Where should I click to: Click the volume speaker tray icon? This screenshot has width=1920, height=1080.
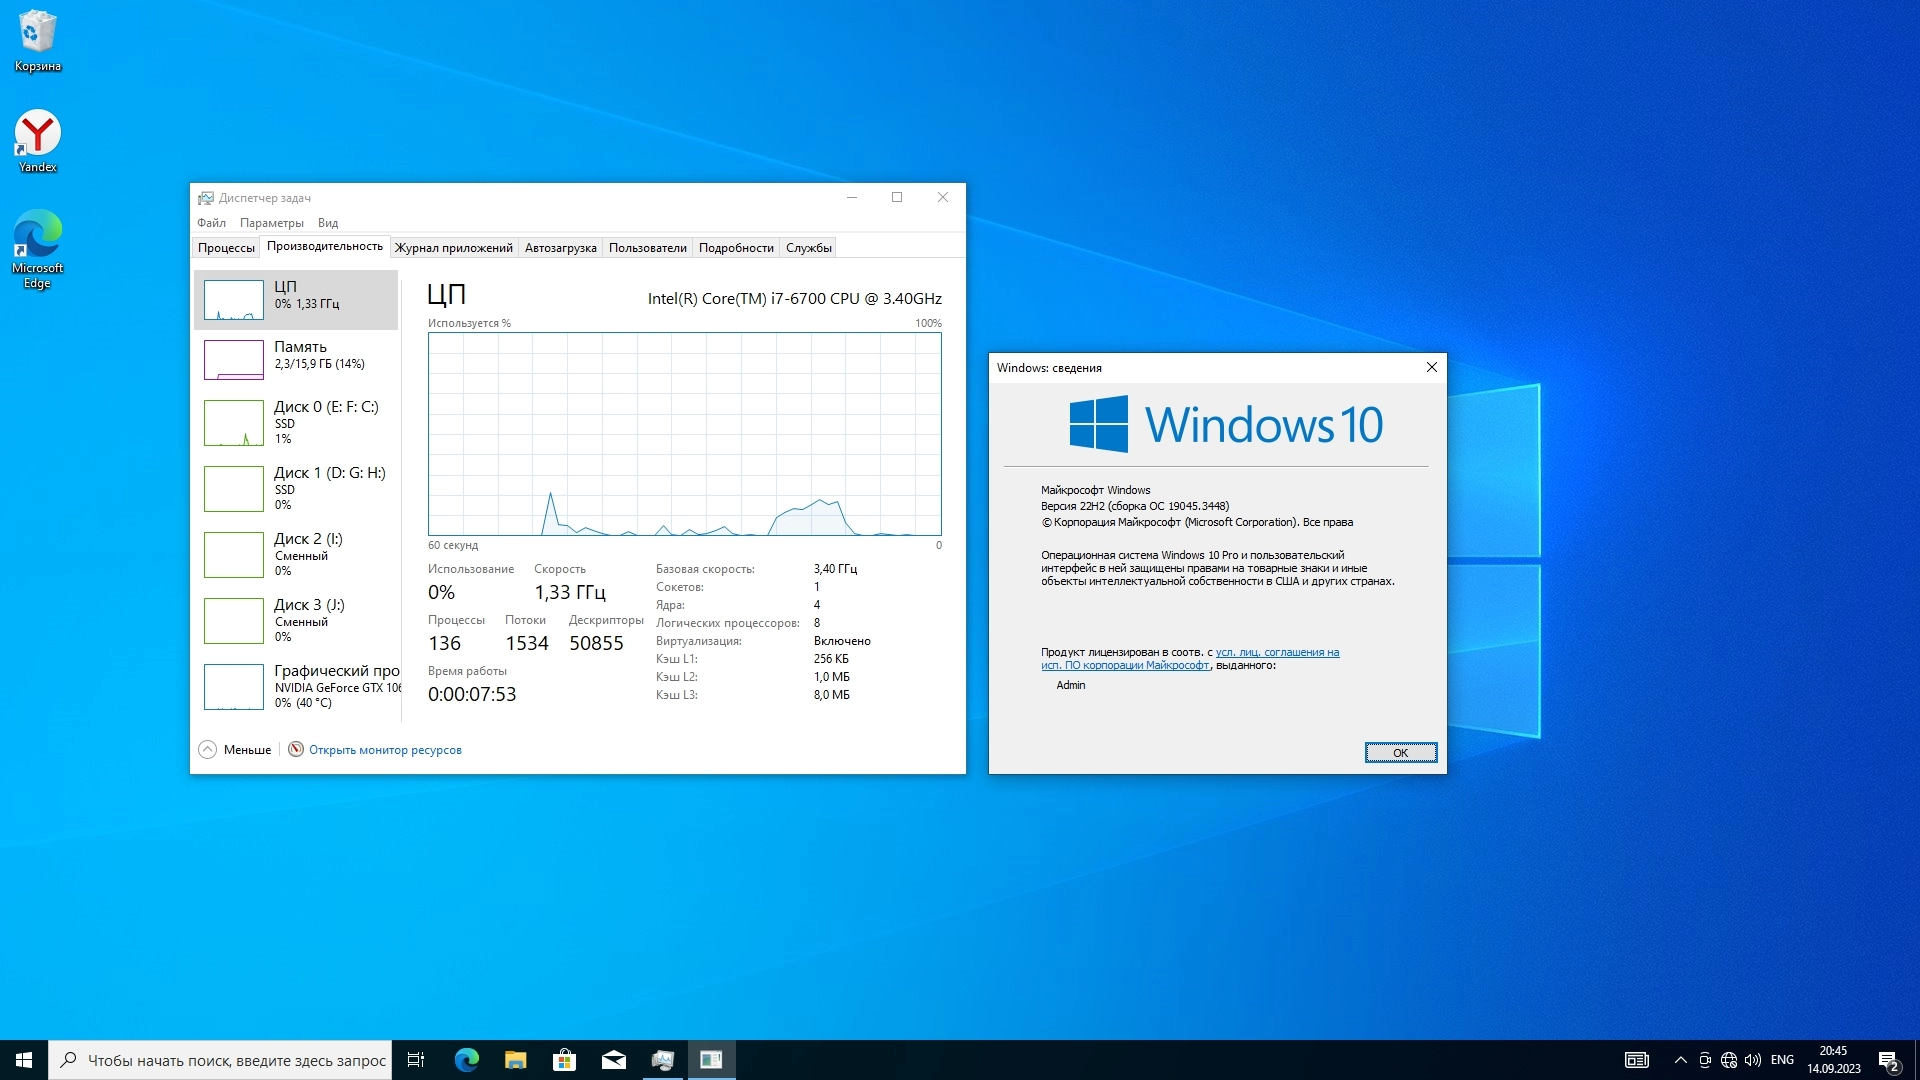coord(1753,1060)
